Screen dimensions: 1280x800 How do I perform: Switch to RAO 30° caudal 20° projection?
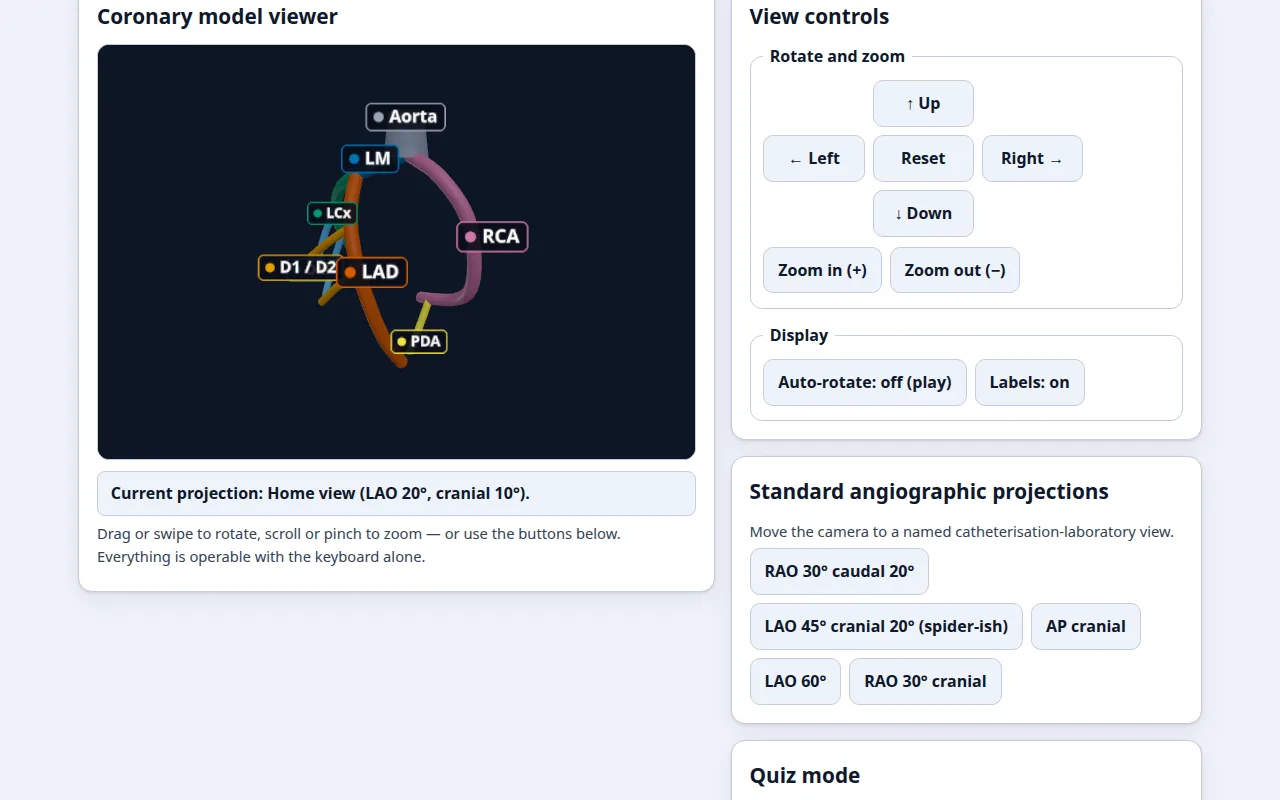pyautogui.click(x=839, y=571)
